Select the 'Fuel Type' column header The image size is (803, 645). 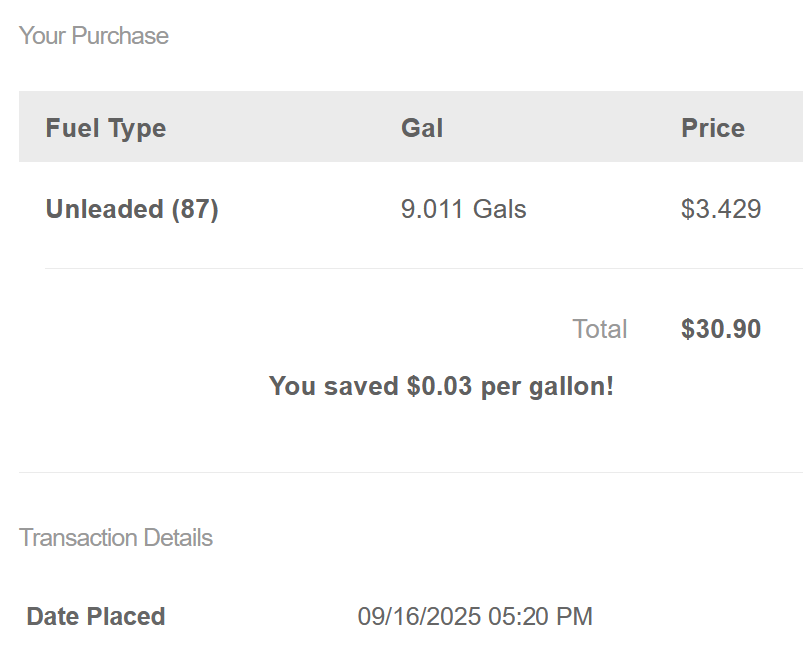pyautogui.click(x=106, y=128)
